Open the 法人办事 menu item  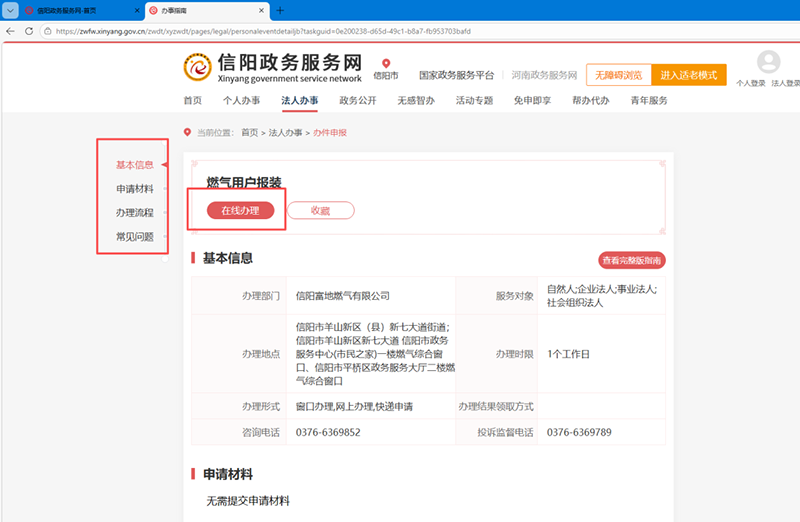(299, 101)
